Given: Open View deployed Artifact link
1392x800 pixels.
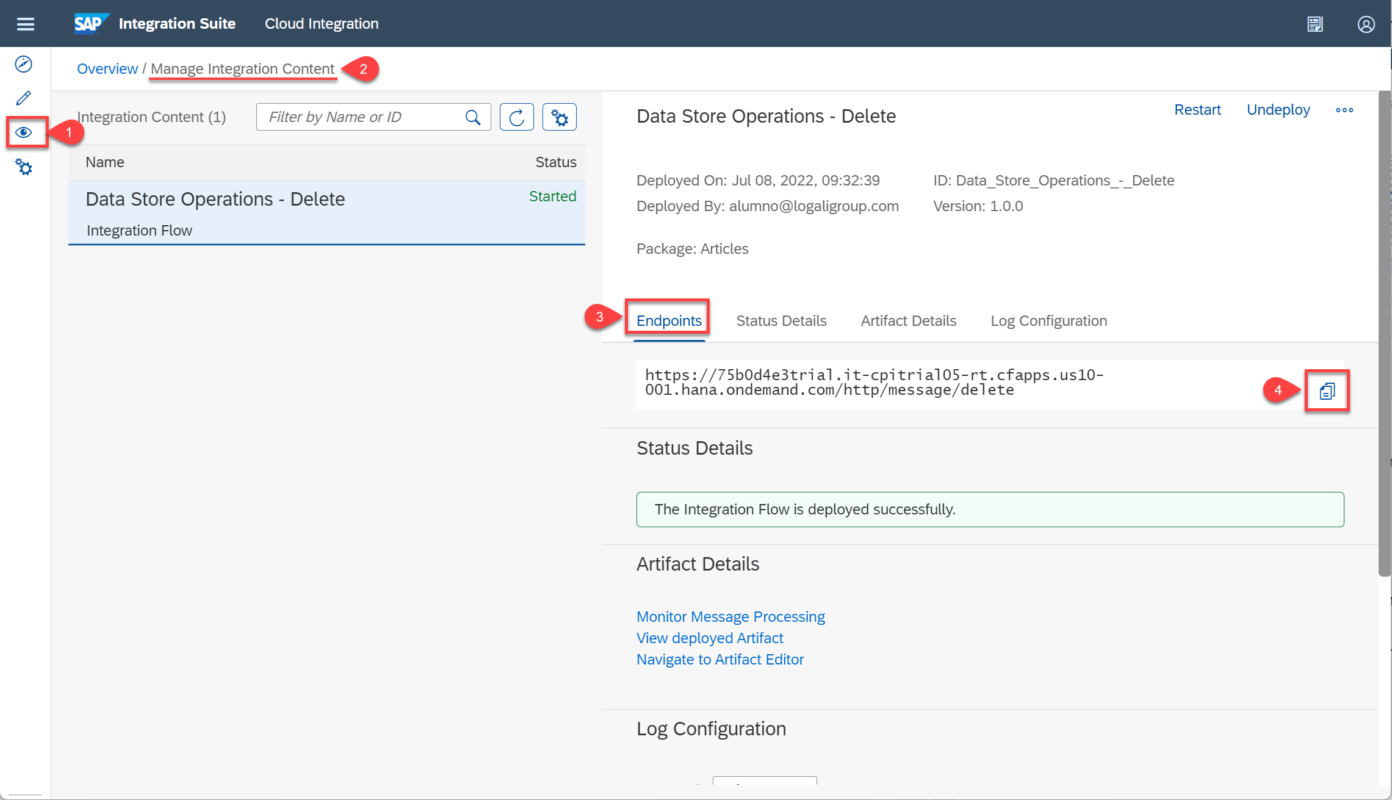Looking at the screenshot, I should 710,638.
